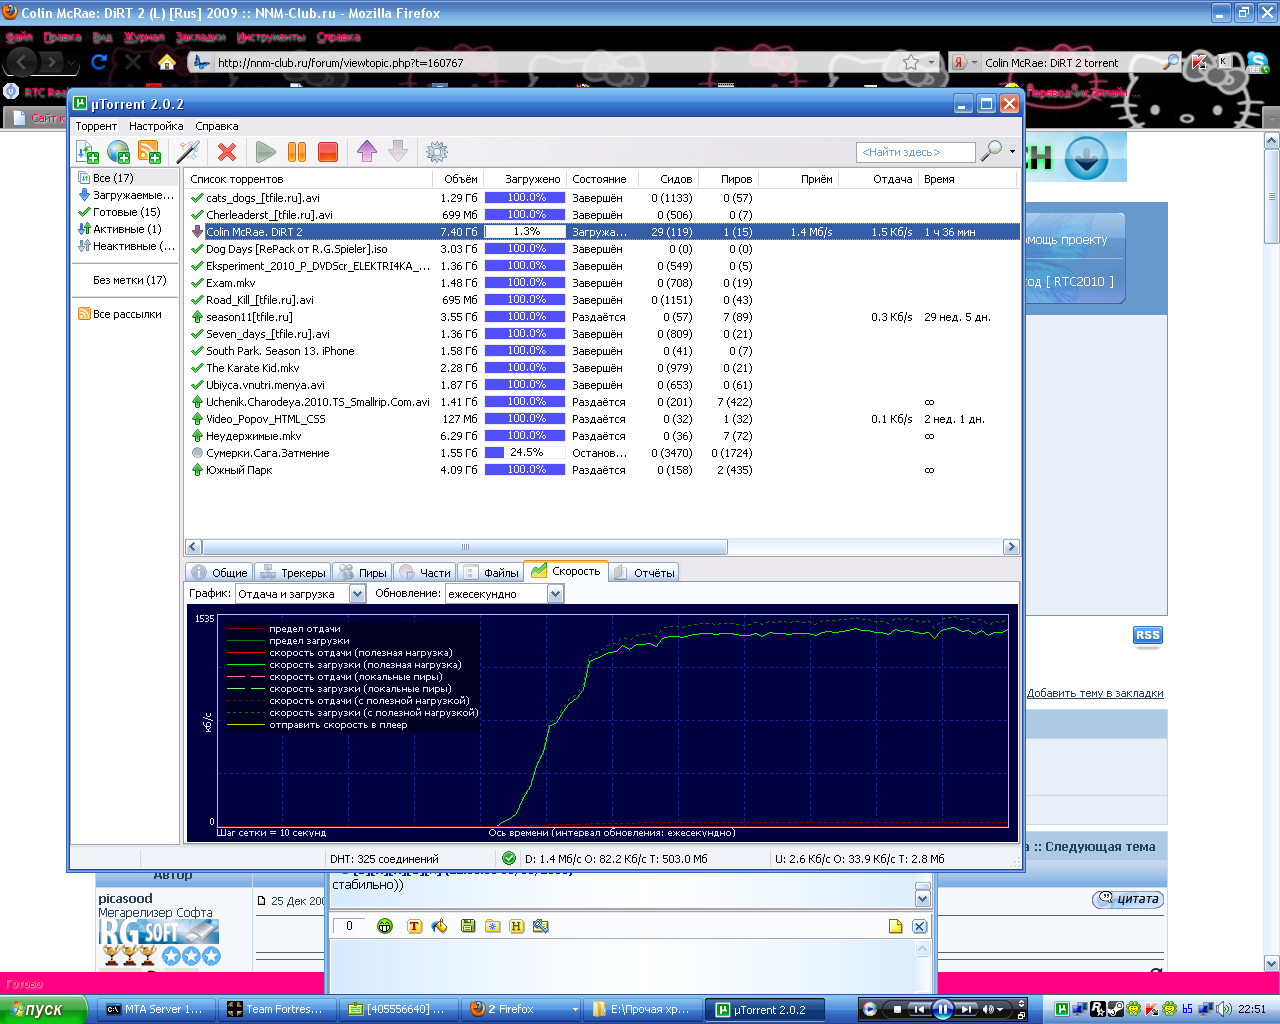Image resolution: width=1280 pixels, height=1024 pixels.
Task: Stop the torrent with the red stop icon
Action: coord(327,152)
